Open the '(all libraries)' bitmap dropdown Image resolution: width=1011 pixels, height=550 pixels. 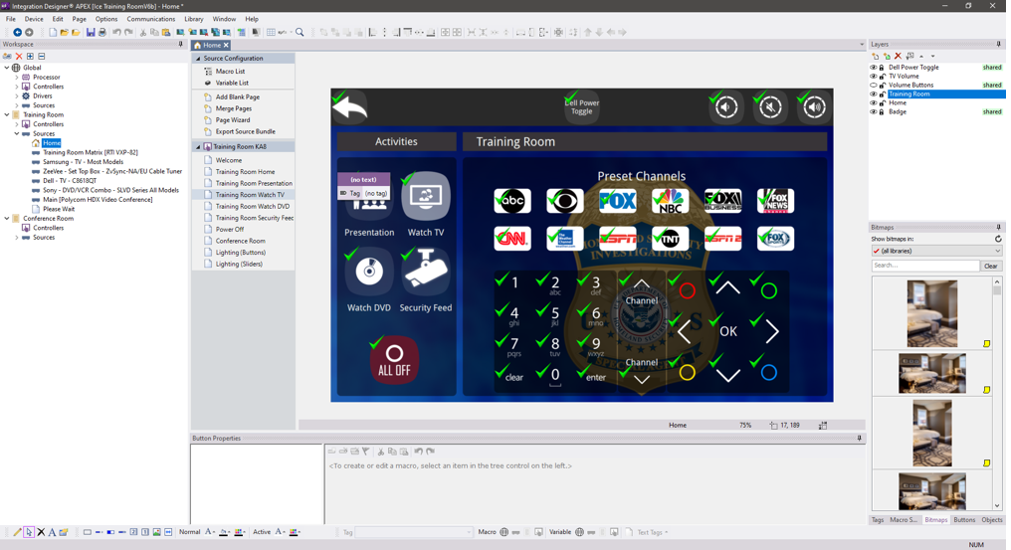936,251
